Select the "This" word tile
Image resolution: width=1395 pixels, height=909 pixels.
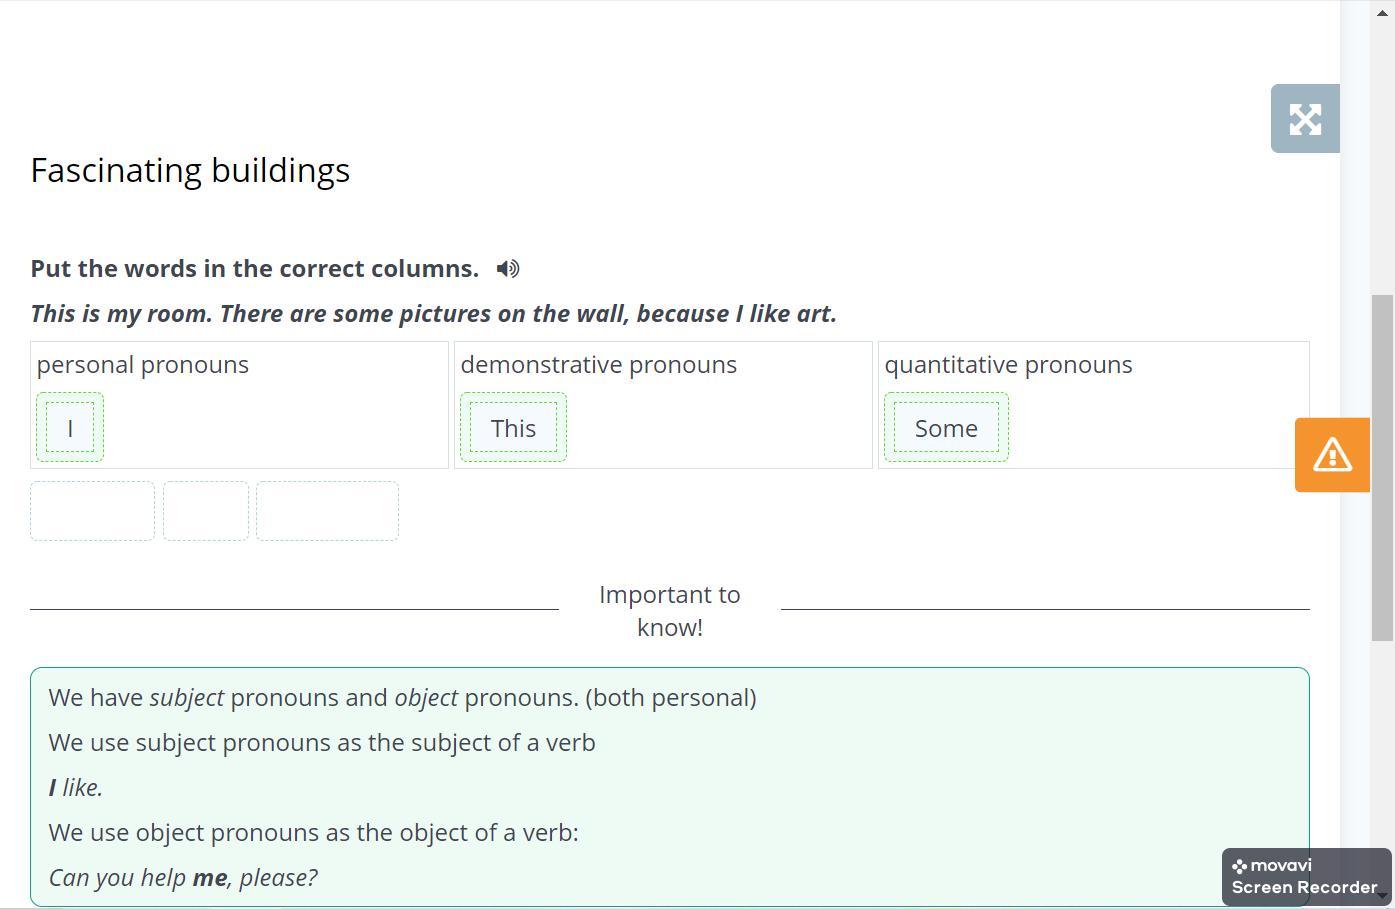tap(513, 428)
